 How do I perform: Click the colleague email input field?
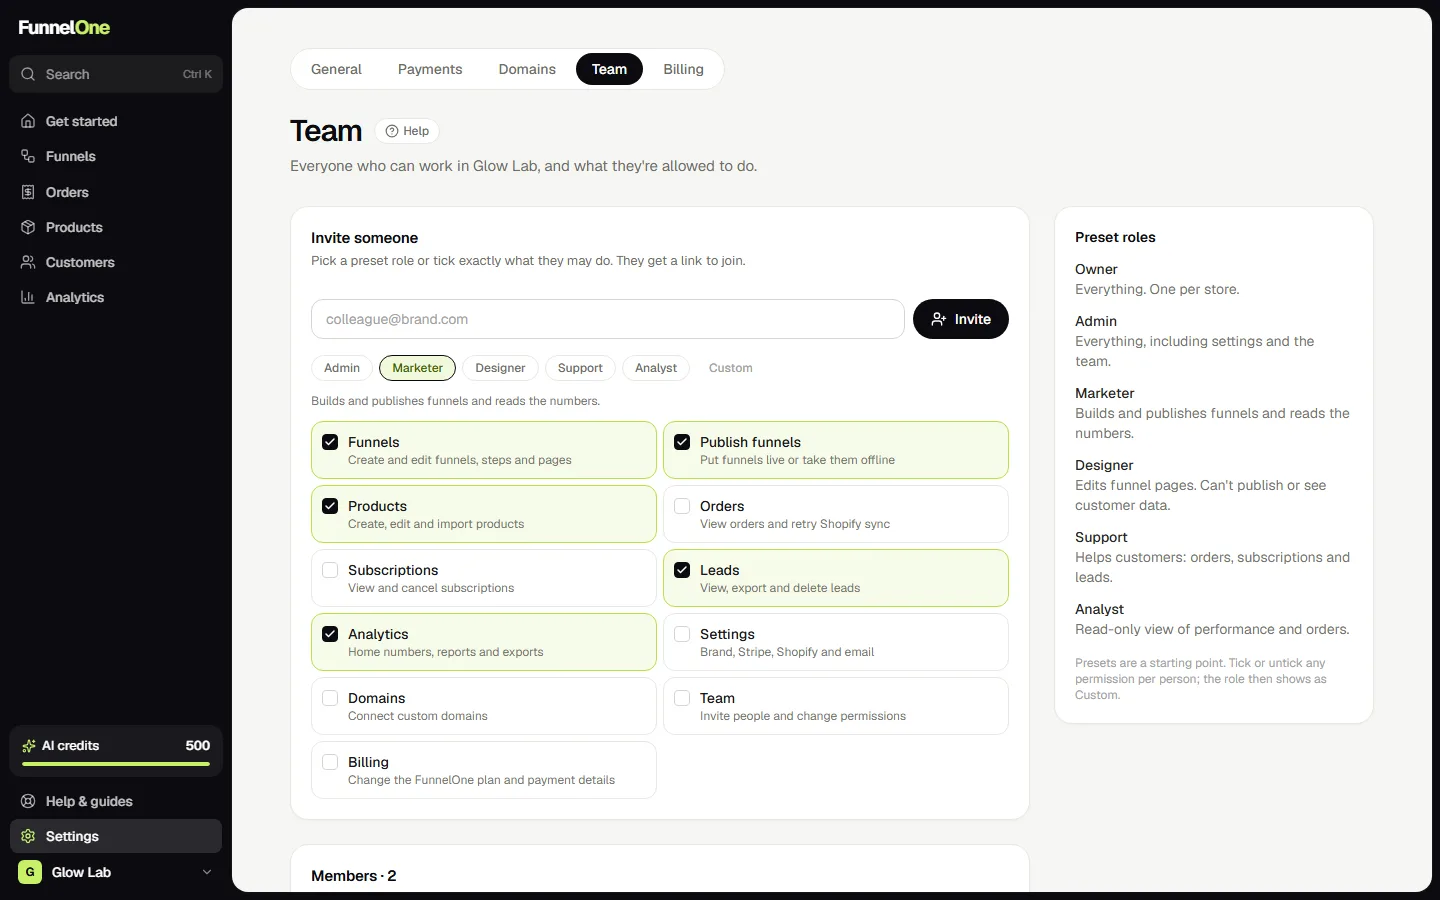(608, 319)
